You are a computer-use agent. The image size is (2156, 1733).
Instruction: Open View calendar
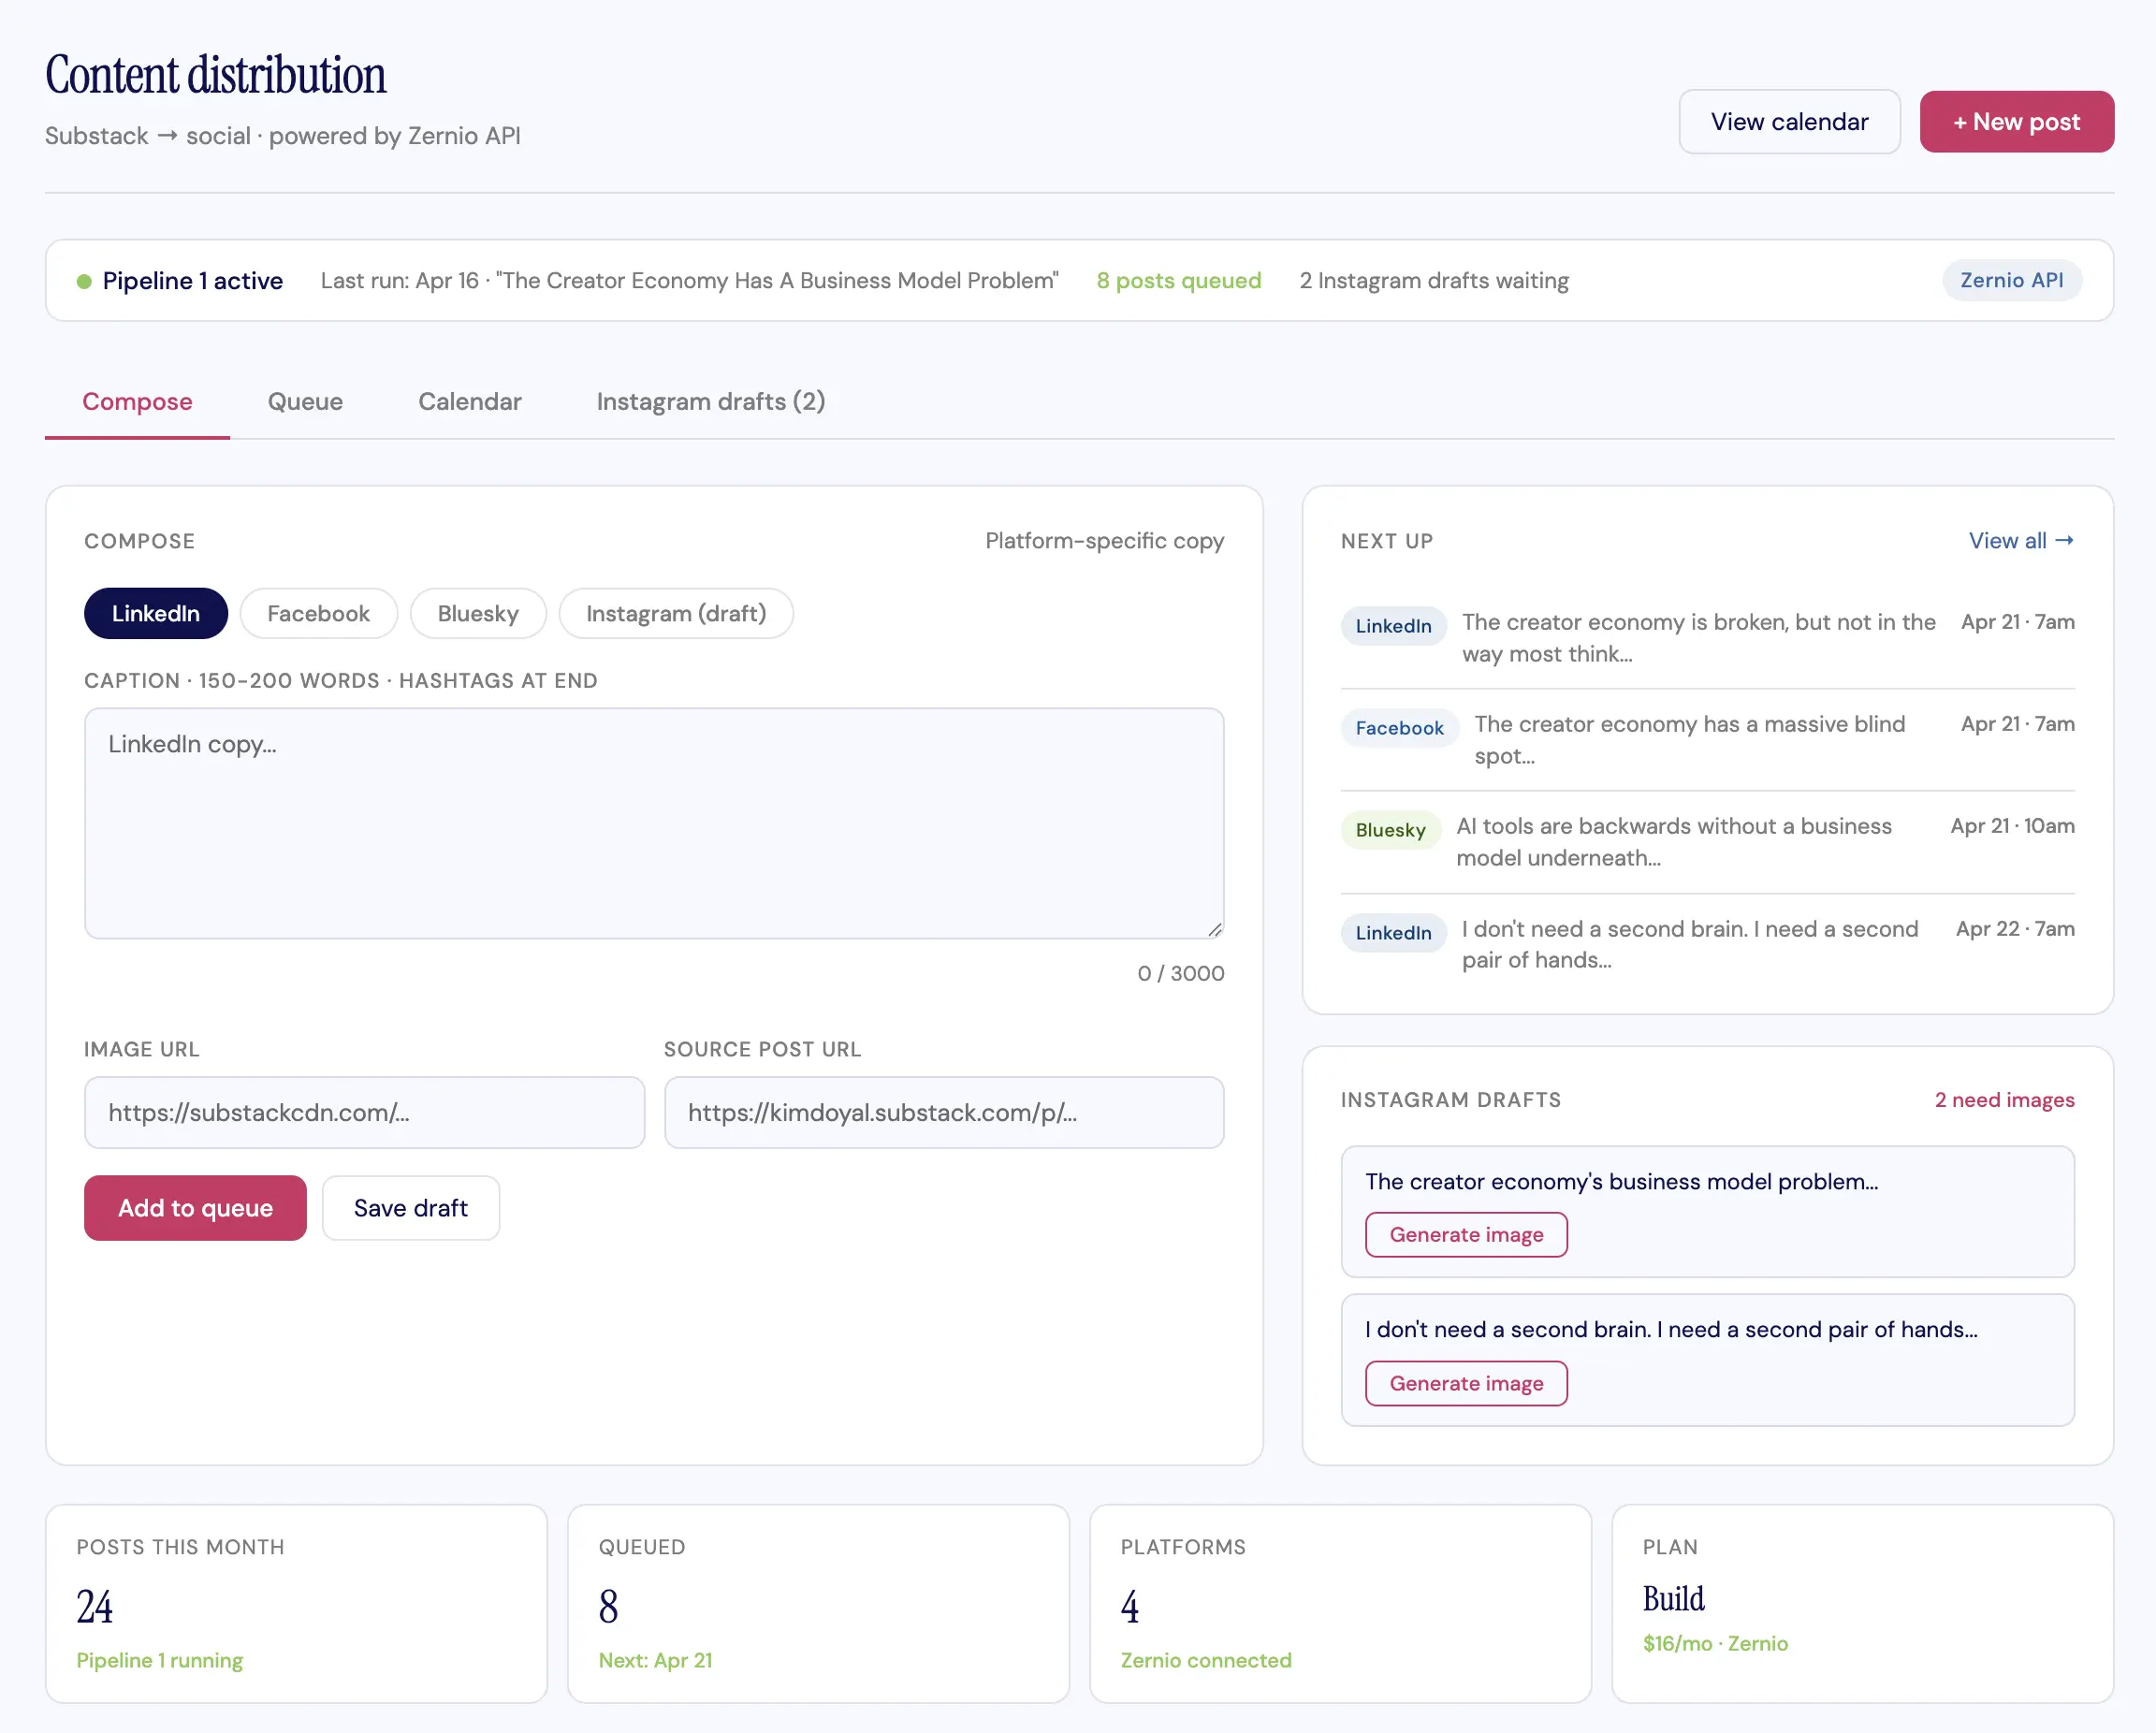(x=1789, y=121)
